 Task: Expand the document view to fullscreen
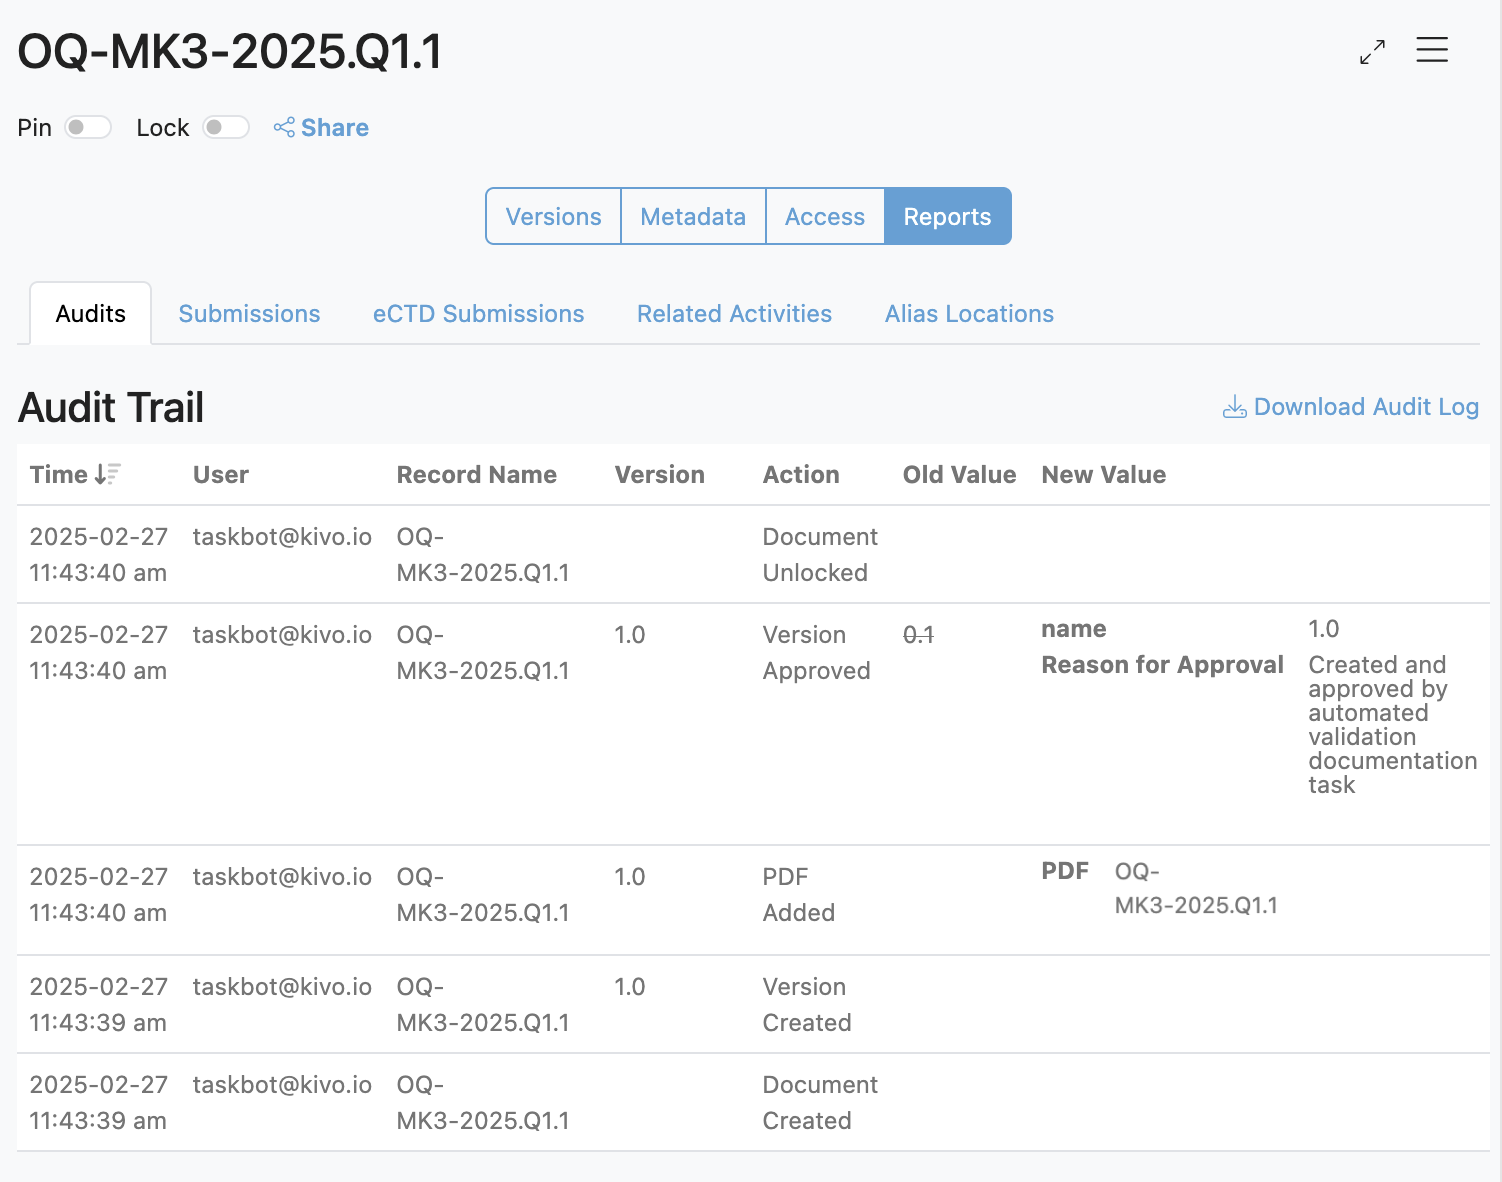tap(1371, 52)
